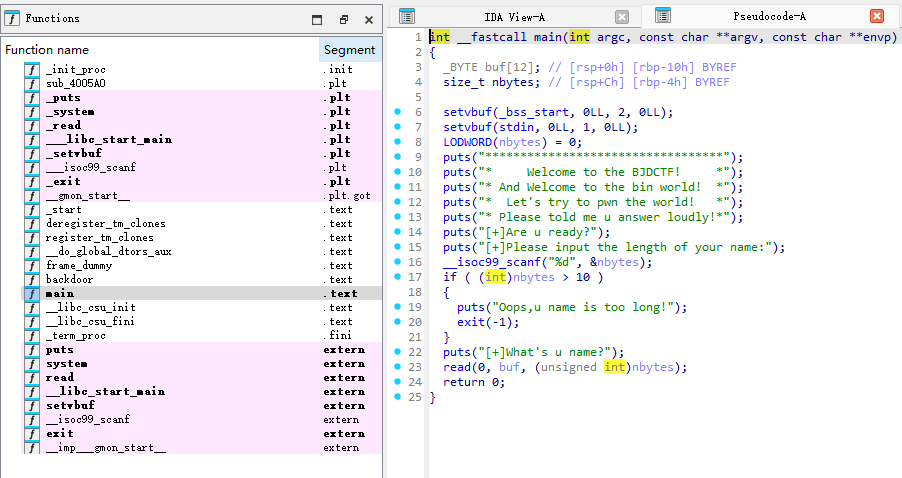The image size is (902, 478).
Task: Toggle breakpoint dot at line 17
Action: (x=398, y=277)
